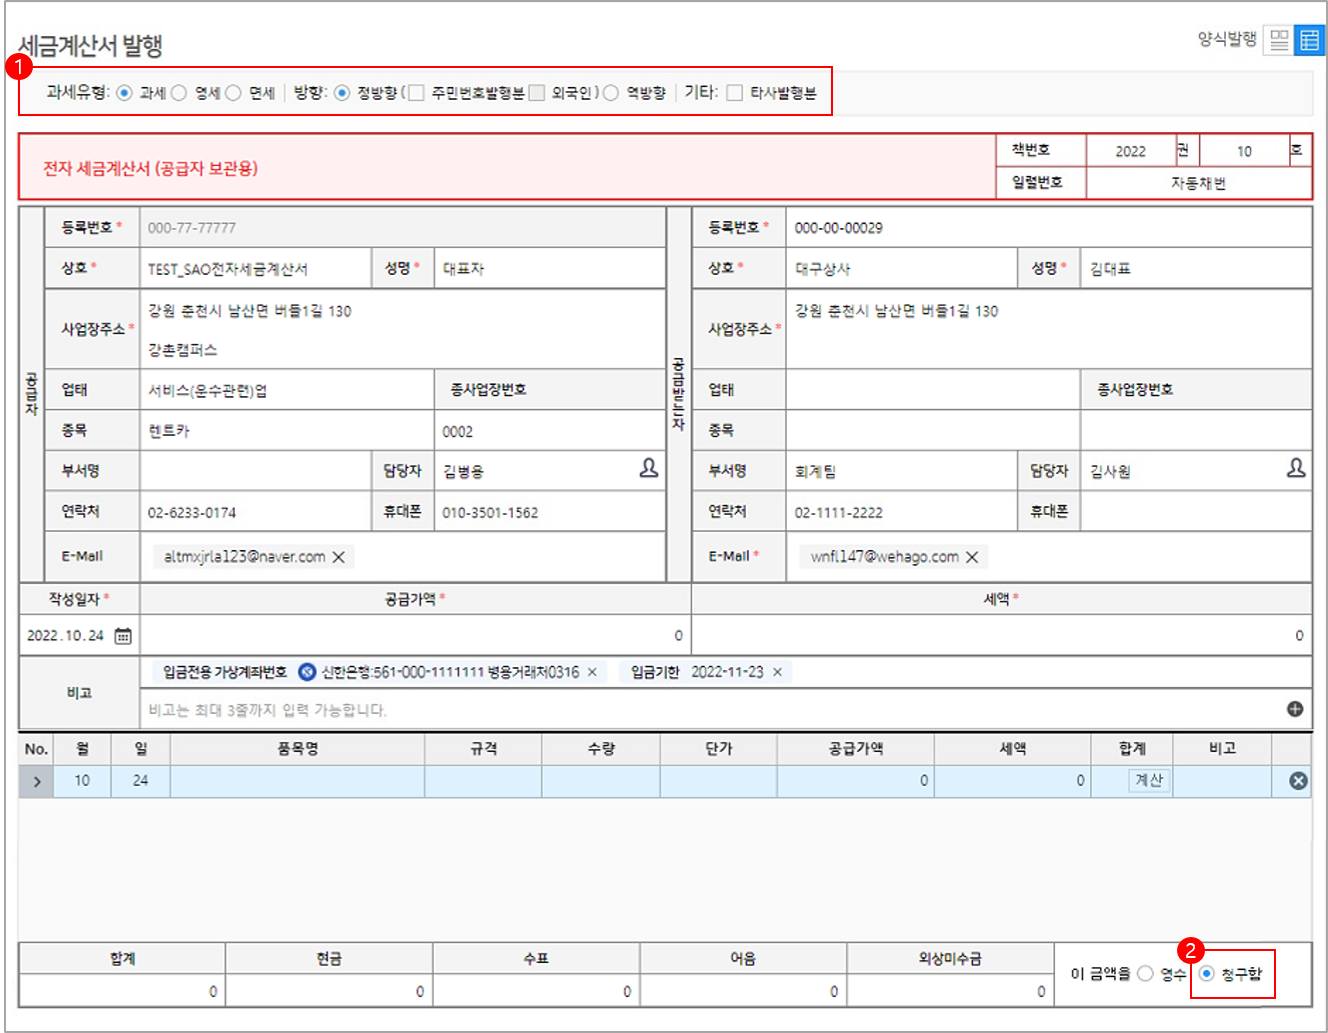
Task: Check the 외국인 checkbox
Action: [x=536, y=93]
